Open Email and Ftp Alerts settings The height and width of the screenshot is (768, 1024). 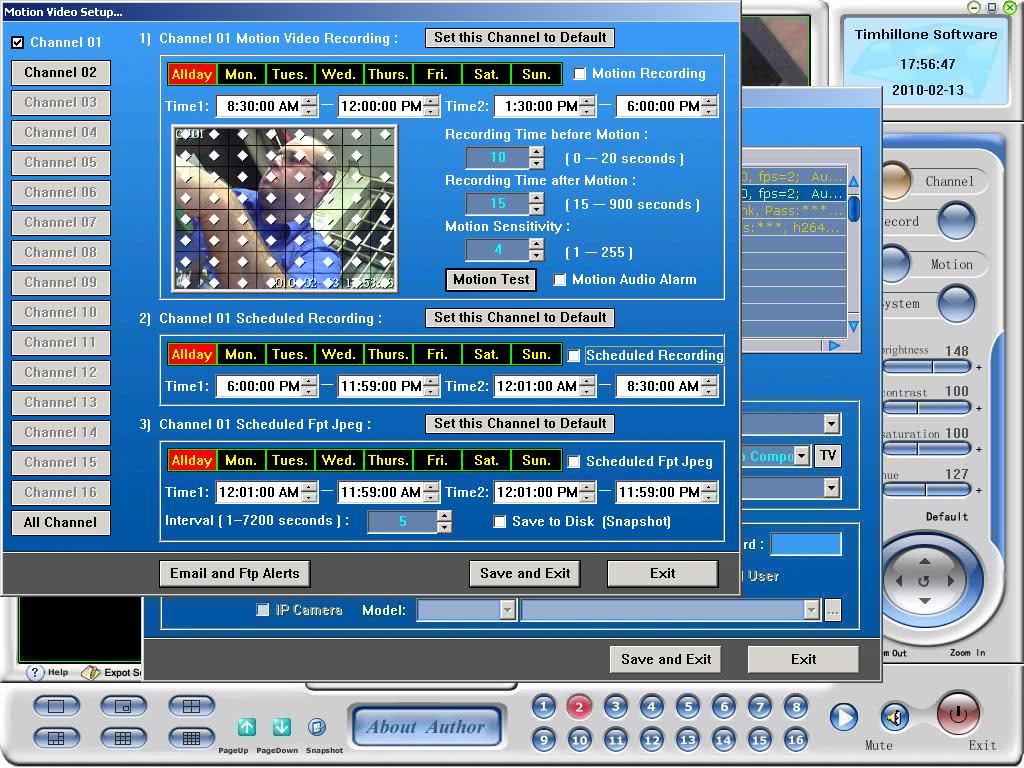tap(235, 573)
